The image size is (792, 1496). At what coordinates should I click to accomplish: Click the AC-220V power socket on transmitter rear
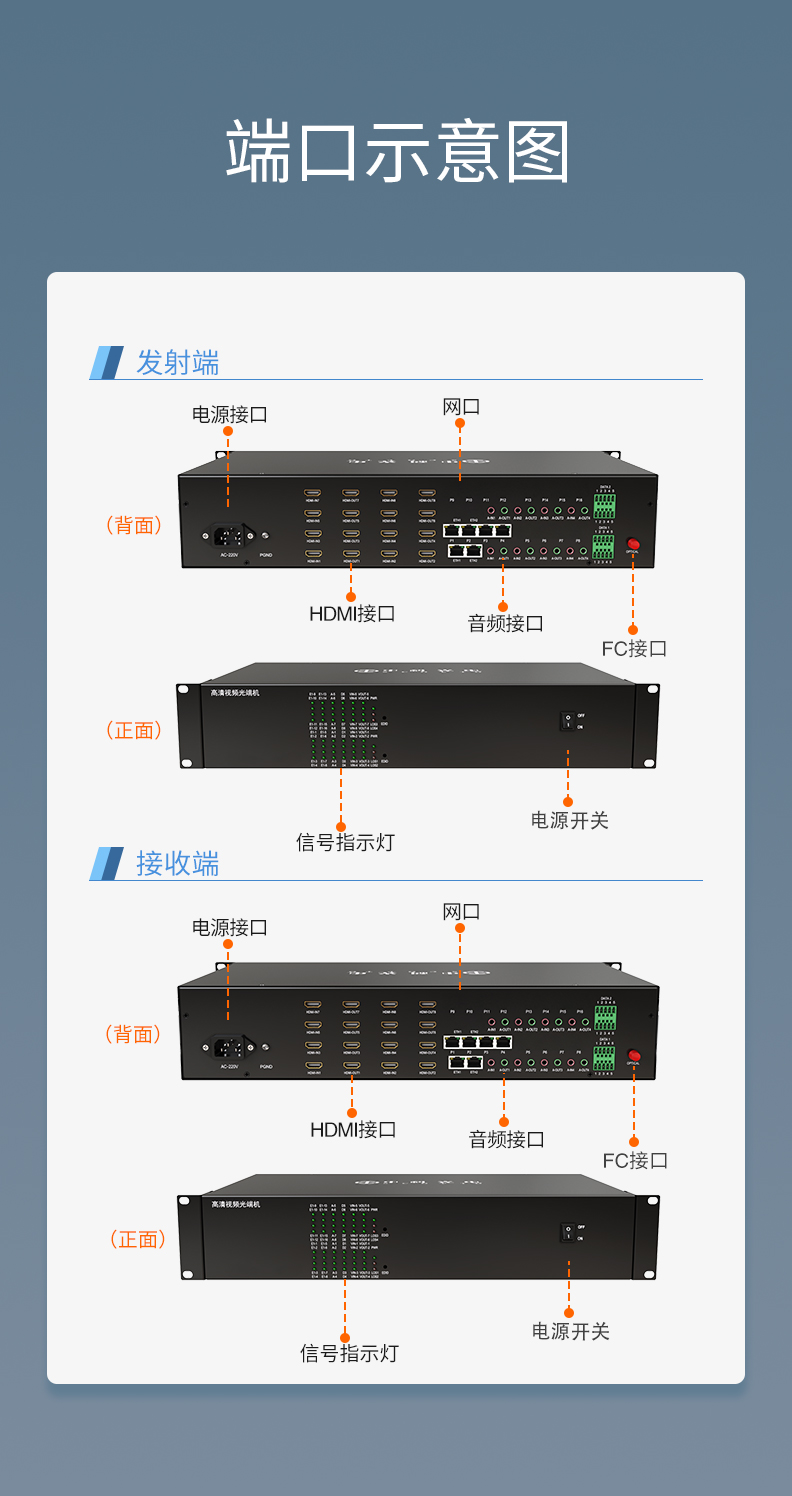point(231,536)
